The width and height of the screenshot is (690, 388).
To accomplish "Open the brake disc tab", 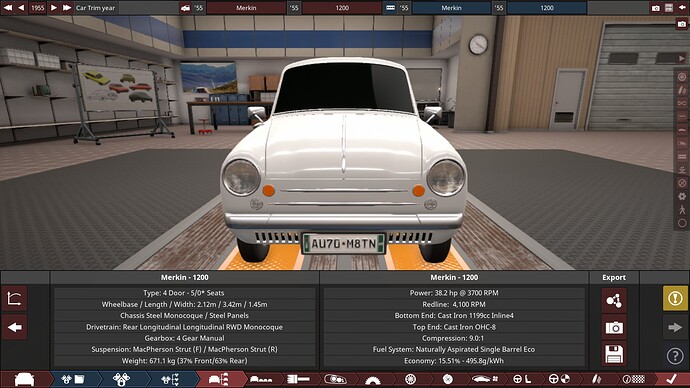I will point(448,379).
